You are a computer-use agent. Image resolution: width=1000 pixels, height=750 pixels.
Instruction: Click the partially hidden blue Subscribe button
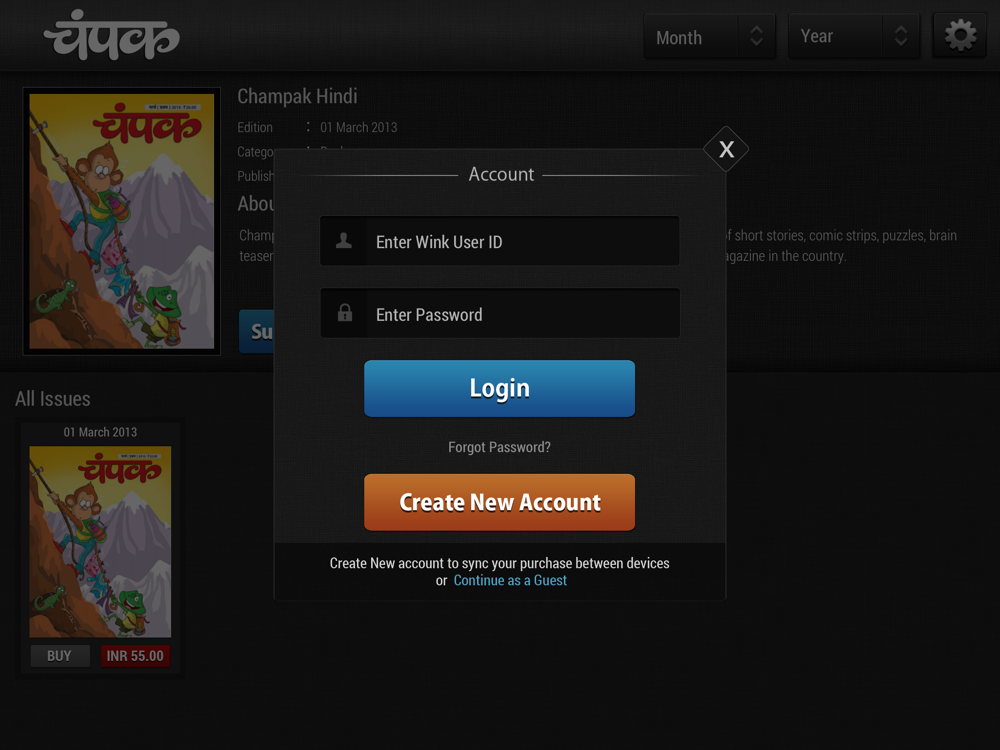tap(257, 331)
